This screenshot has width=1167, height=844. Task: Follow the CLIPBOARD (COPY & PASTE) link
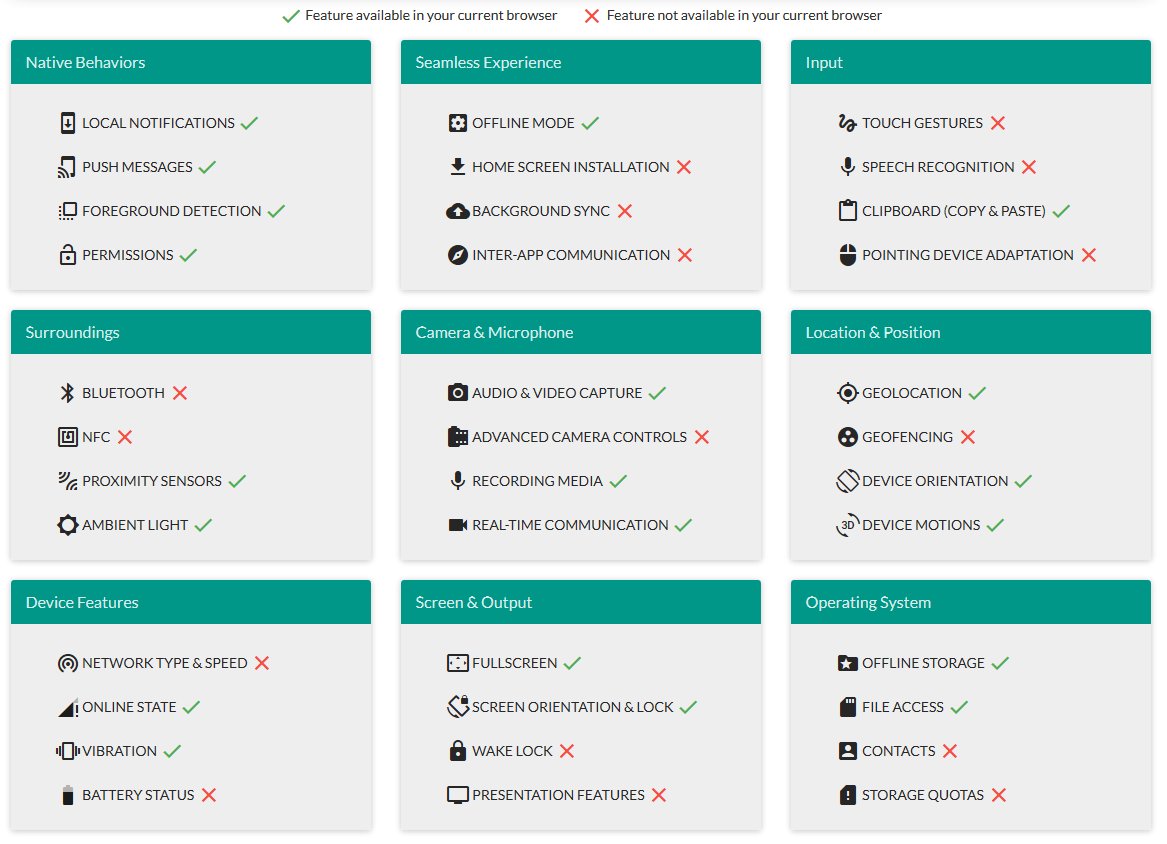(x=953, y=211)
